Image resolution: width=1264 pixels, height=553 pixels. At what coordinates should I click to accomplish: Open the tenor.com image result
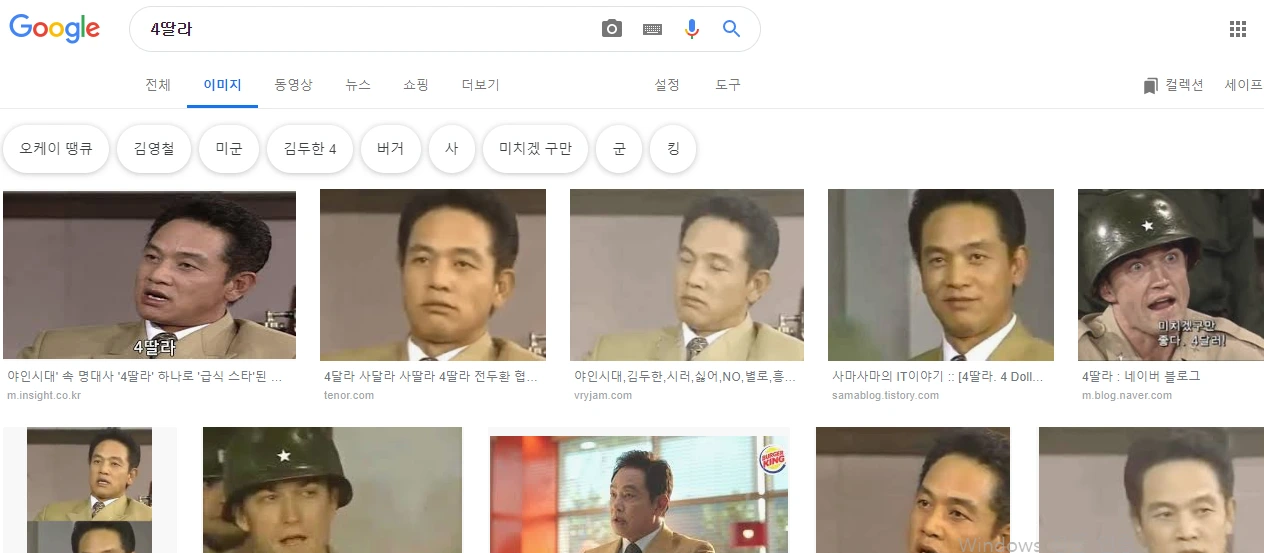pyautogui.click(x=433, y=275)
